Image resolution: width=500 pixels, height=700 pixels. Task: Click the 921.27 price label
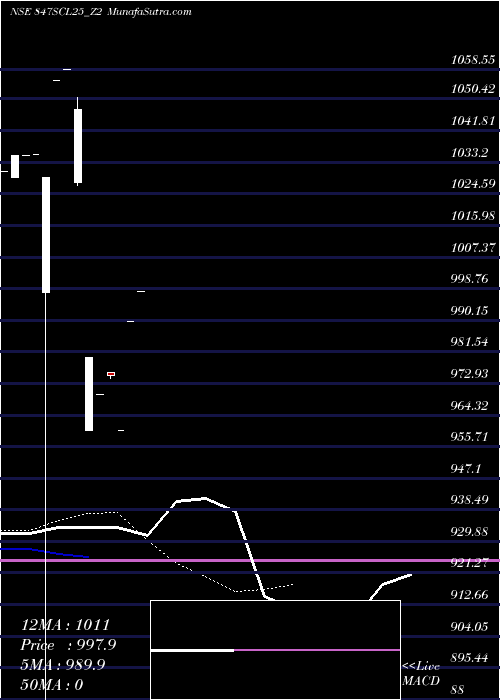pyautogui.click(x=469, y=563)
